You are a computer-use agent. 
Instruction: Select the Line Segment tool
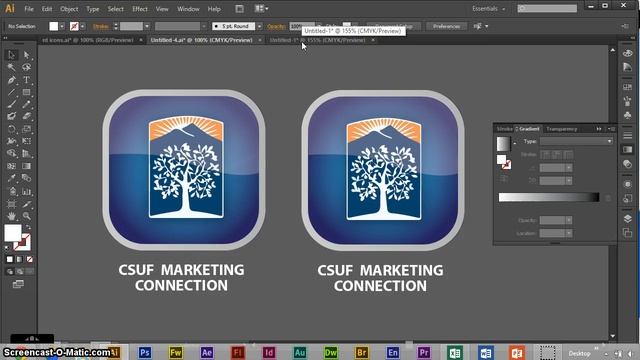[x=11, y=92]
